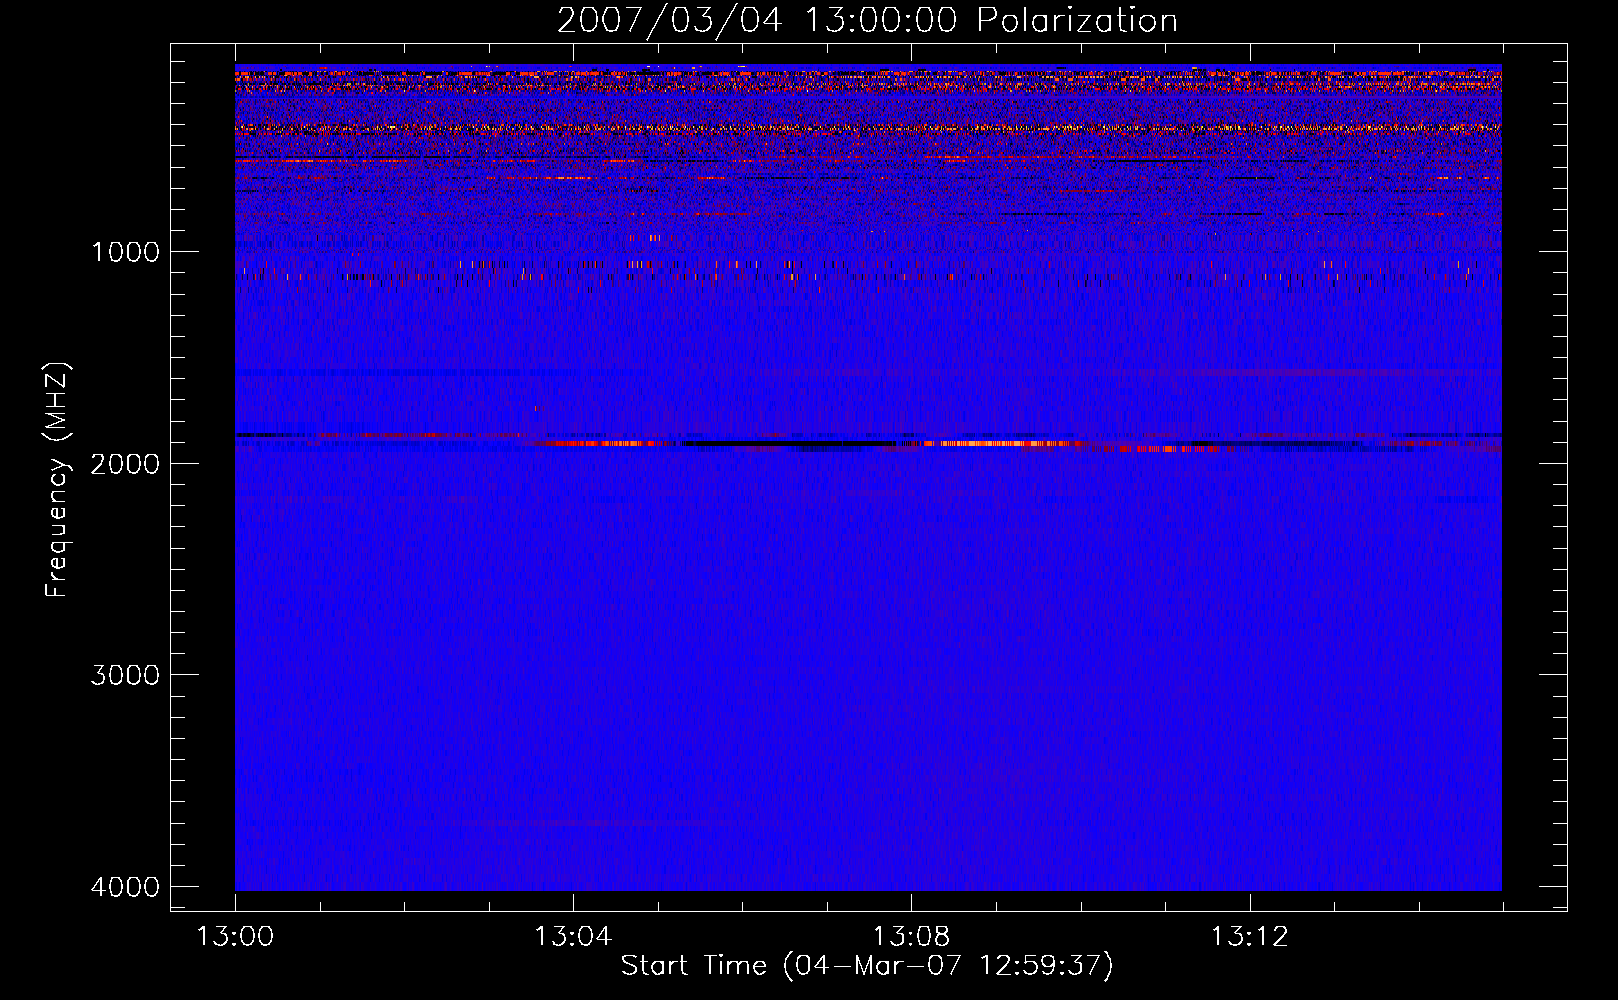This screenshot has width=1618, height=1000.
Task: Click the 2000 frequency tick label
Action: coord(126,464)
